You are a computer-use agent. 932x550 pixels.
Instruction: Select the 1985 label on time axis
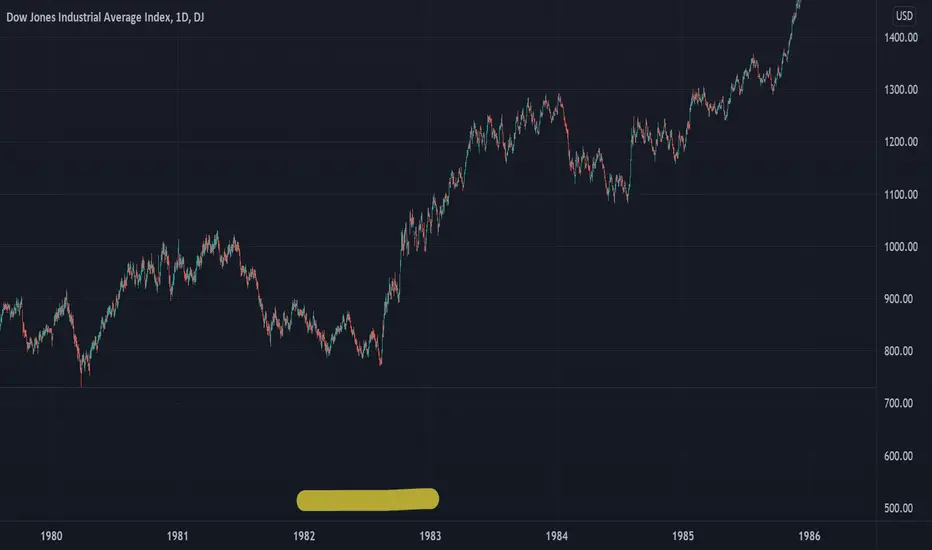coord(683,536)
